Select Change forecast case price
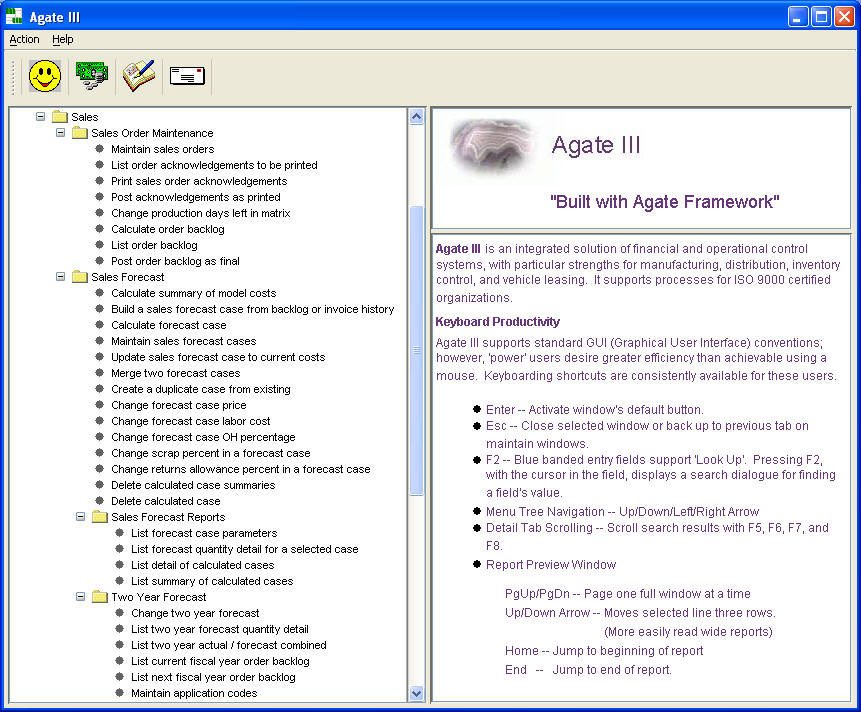 178,405
